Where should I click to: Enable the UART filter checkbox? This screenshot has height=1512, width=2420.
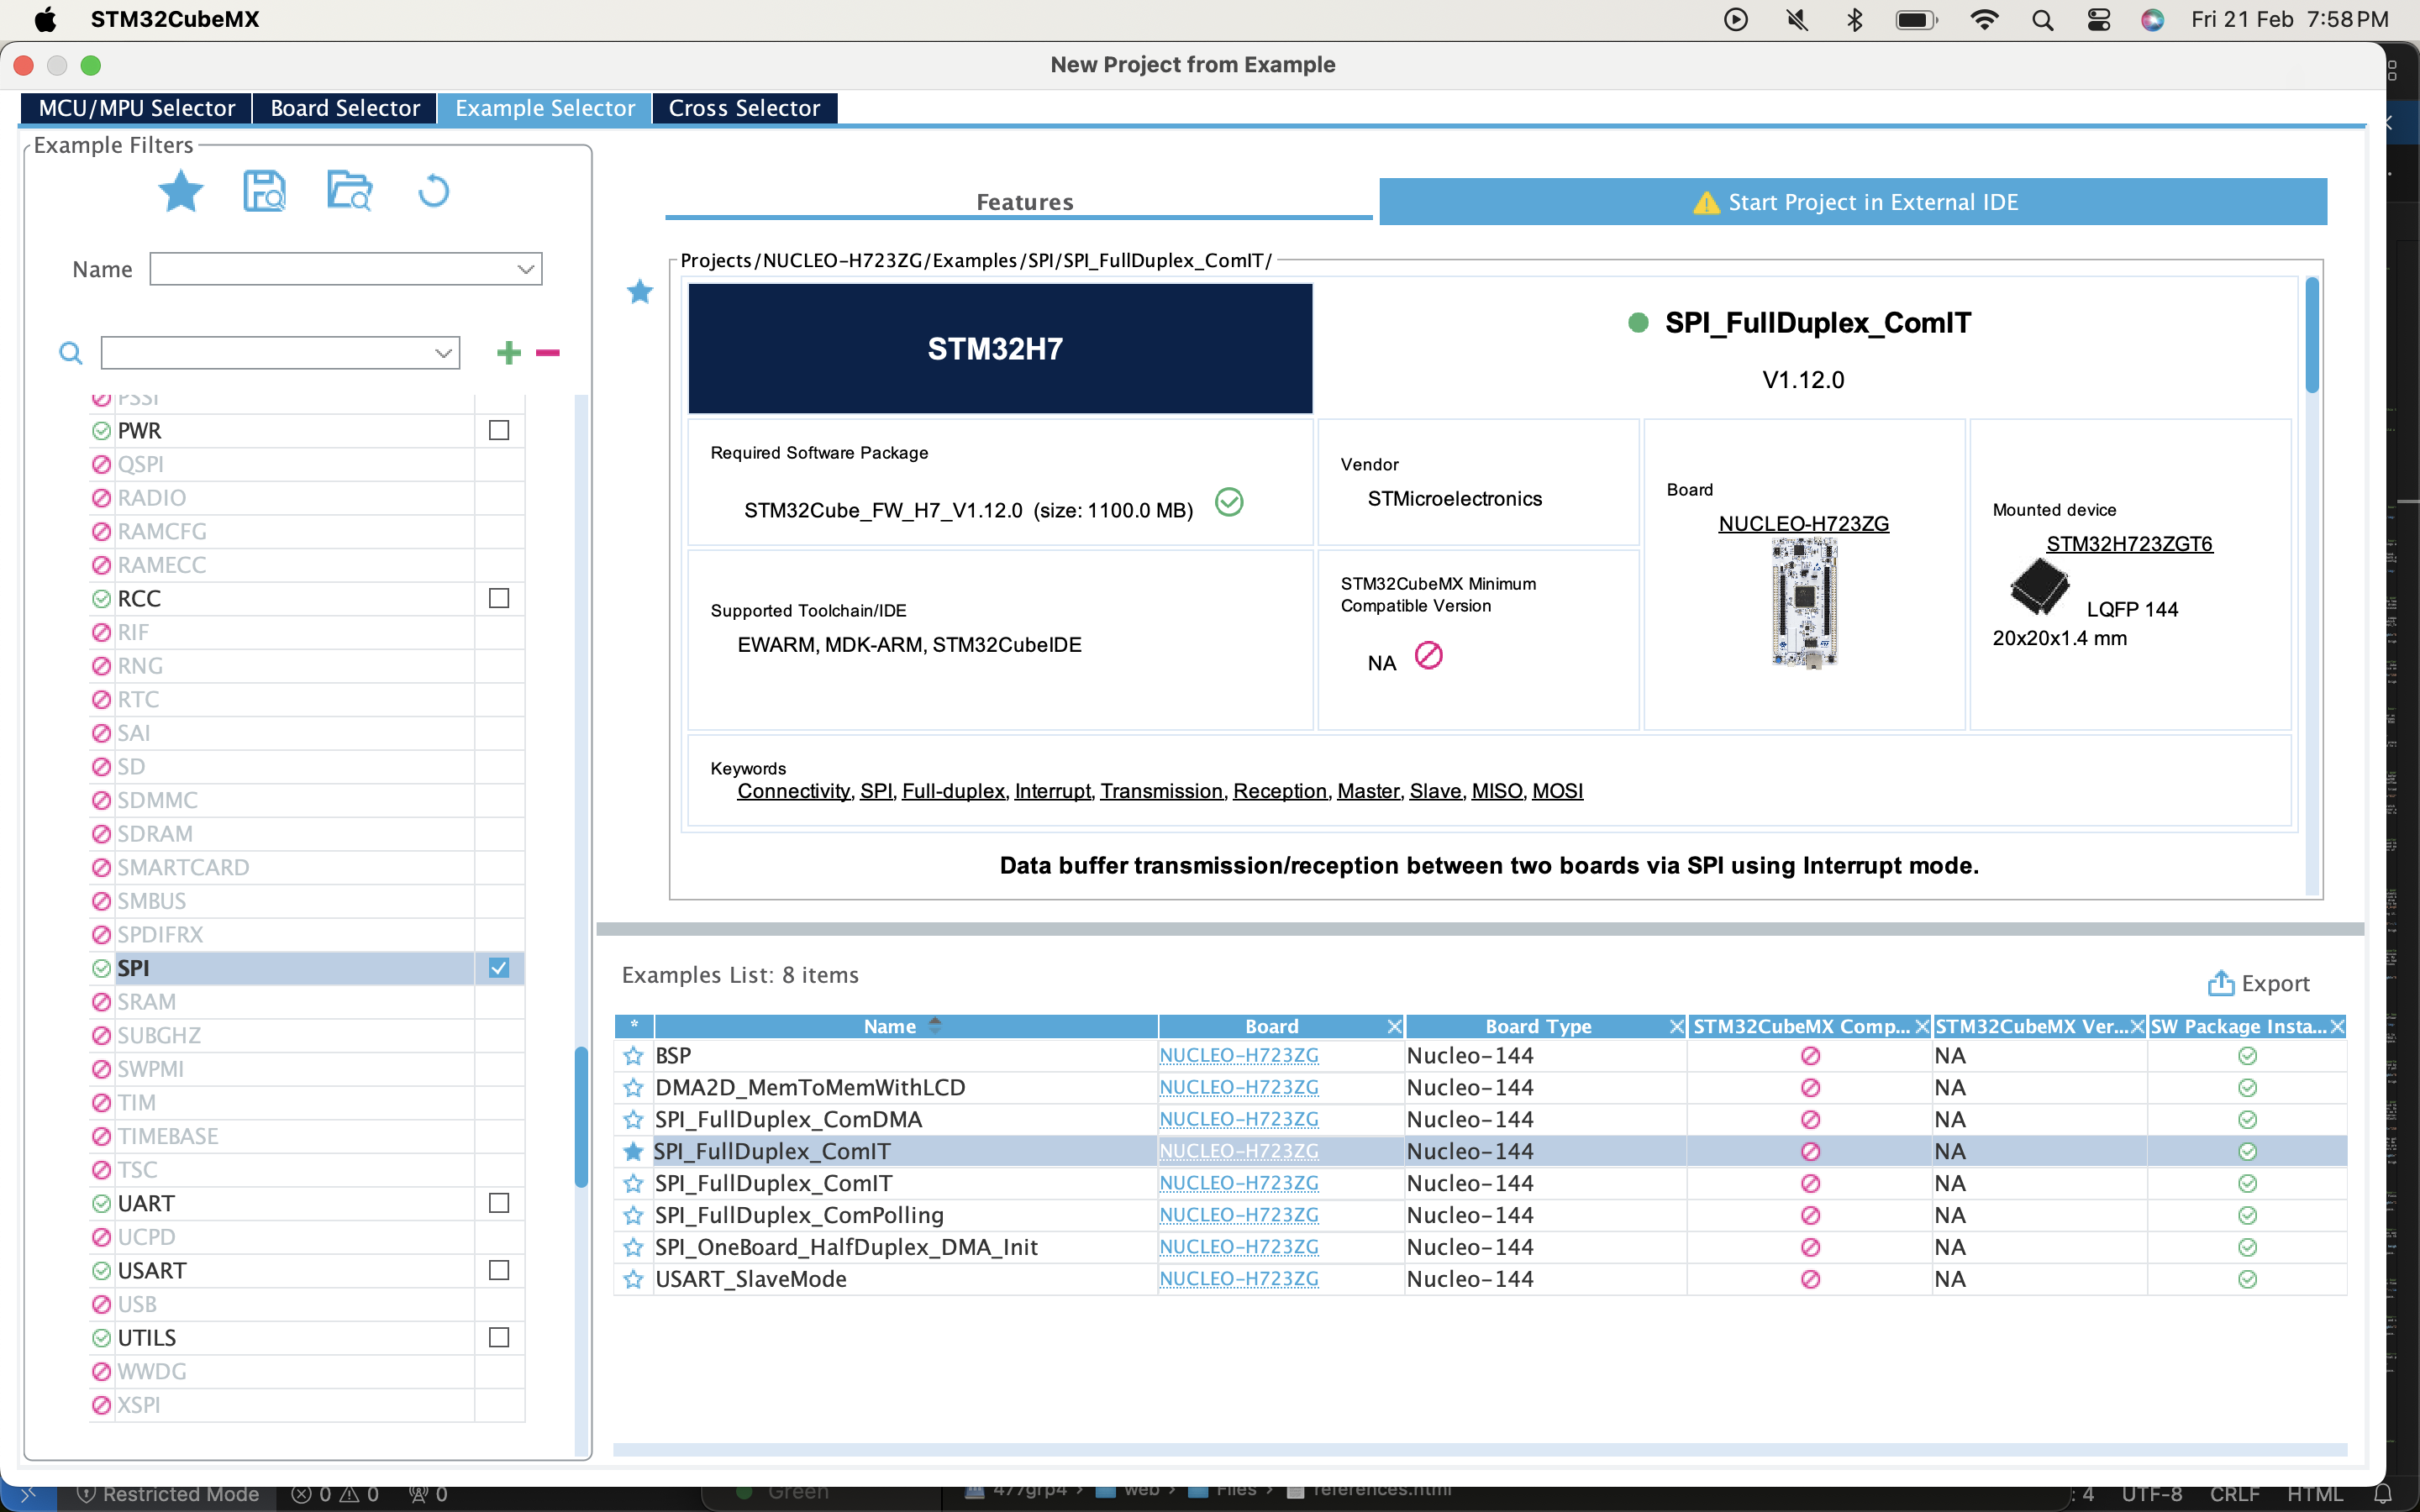click(x=499, y=1203)
